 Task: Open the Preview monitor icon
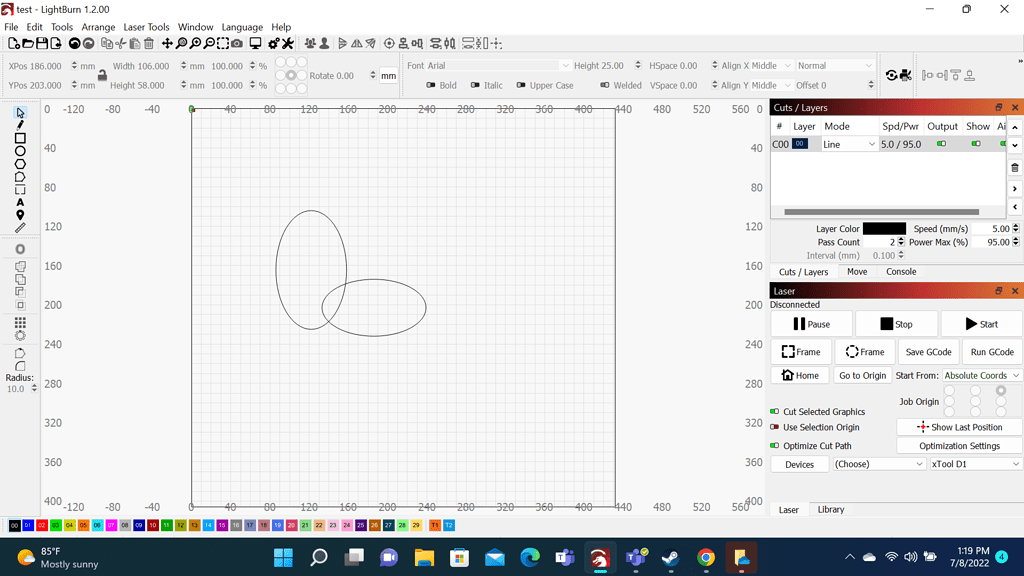[x=256, y=44]
